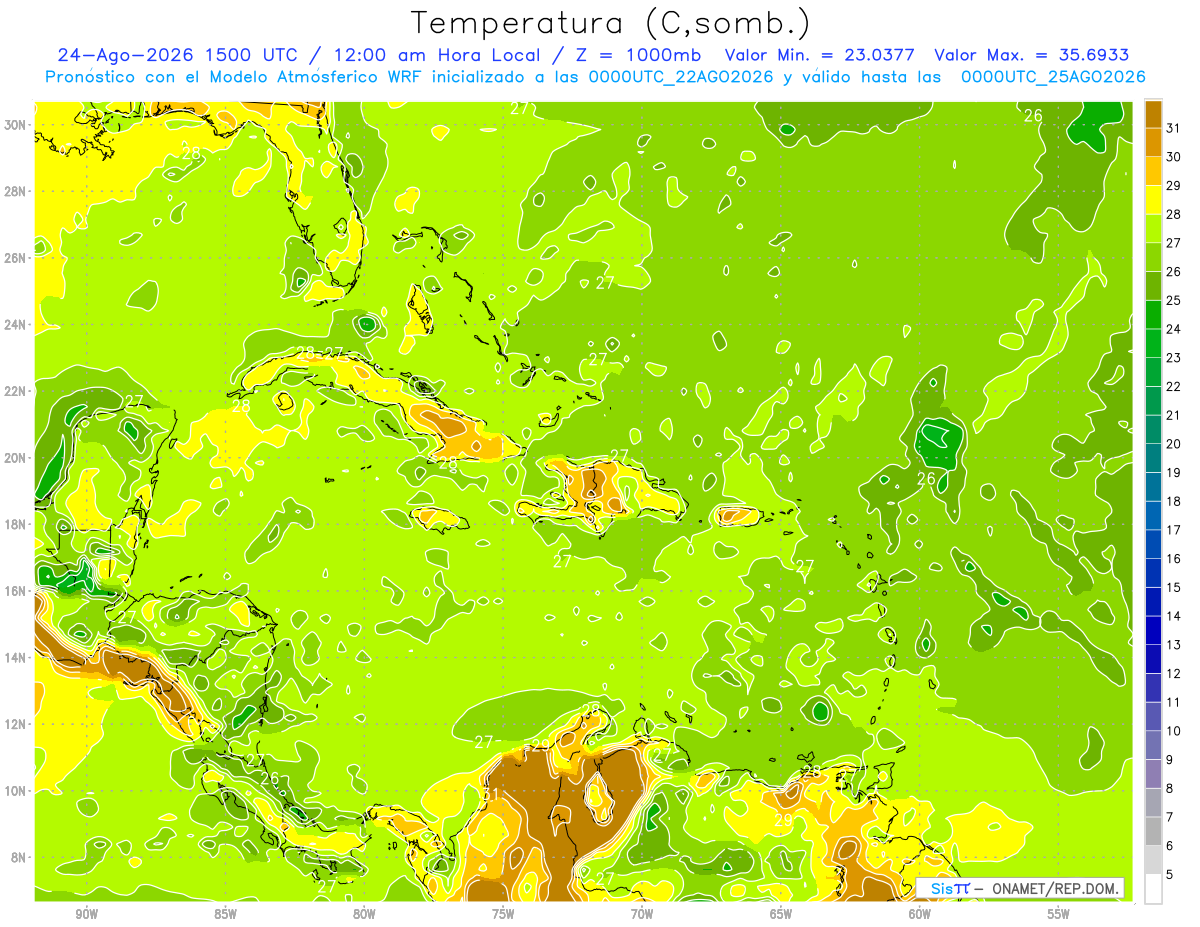This screenshot has height=927, width=1200.
Task: Select the gray swatch between legend 7 and 8
Action: 1154,803
